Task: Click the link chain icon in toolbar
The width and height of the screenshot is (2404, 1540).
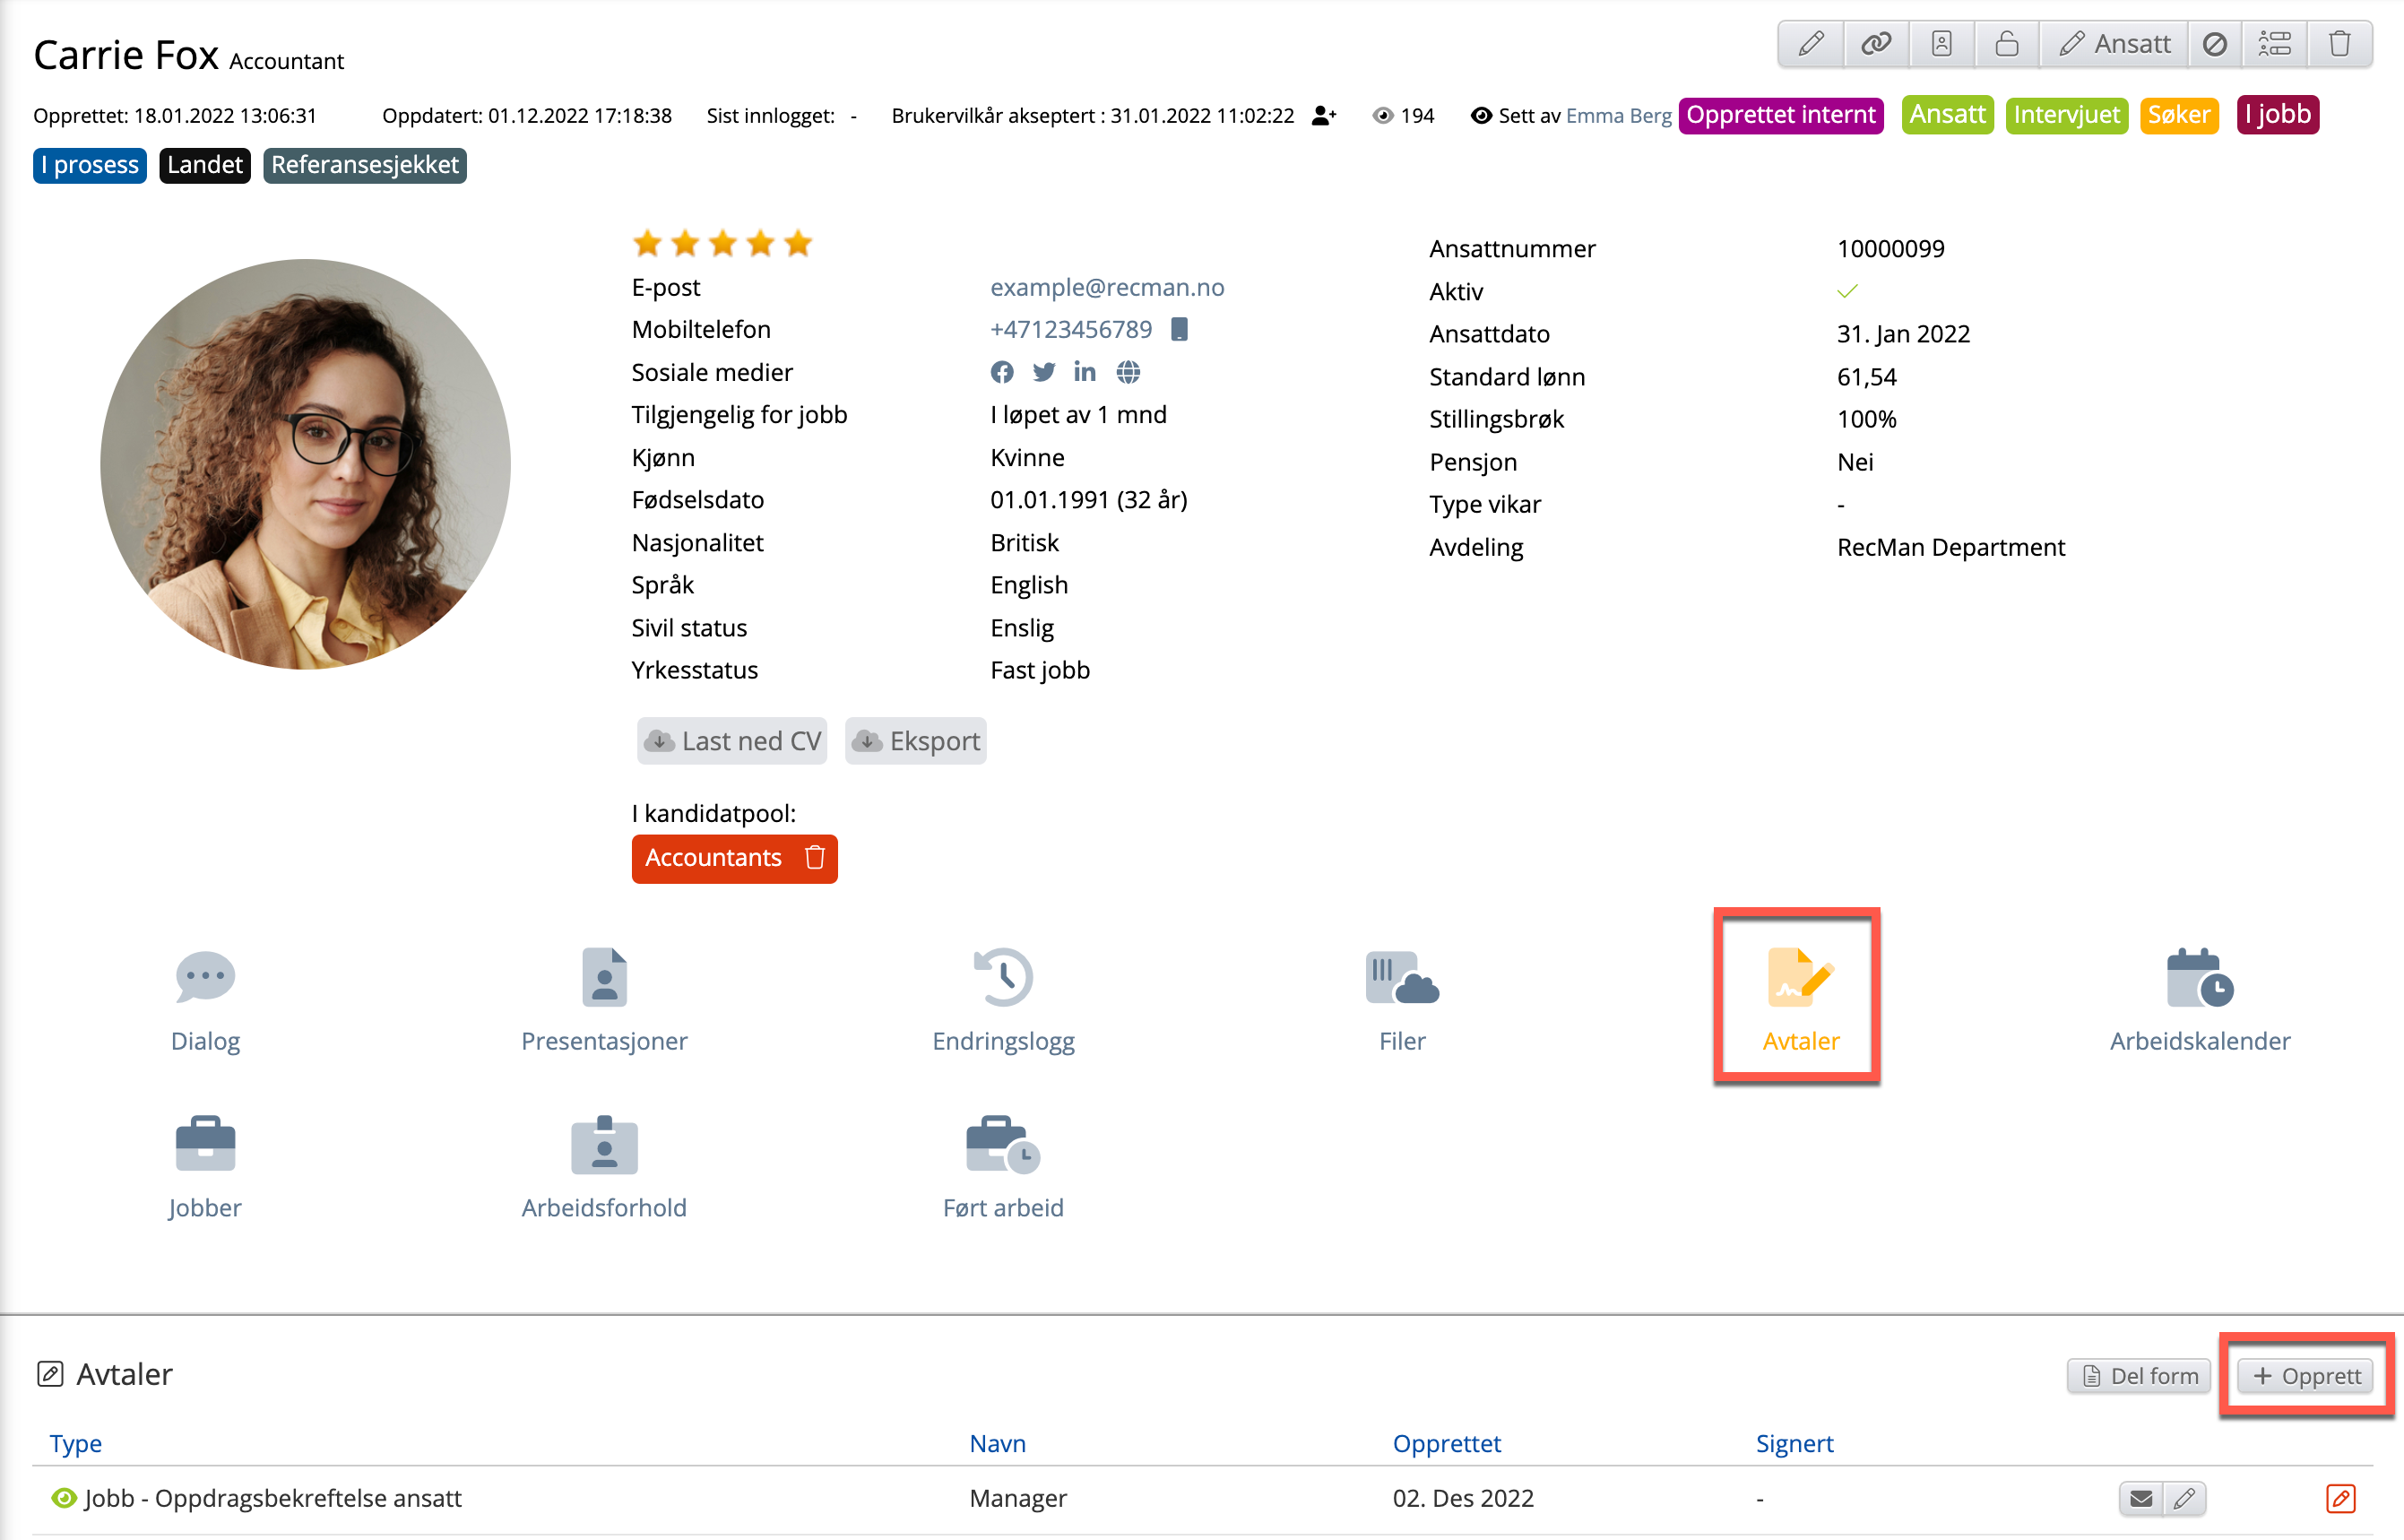Action: click(x=1875, y=44)
